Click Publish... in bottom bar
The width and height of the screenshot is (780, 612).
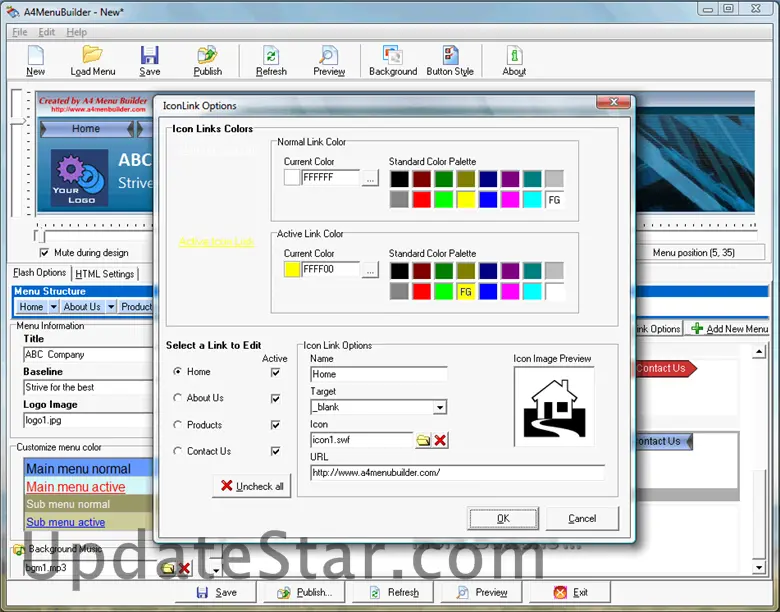[304, 592]
